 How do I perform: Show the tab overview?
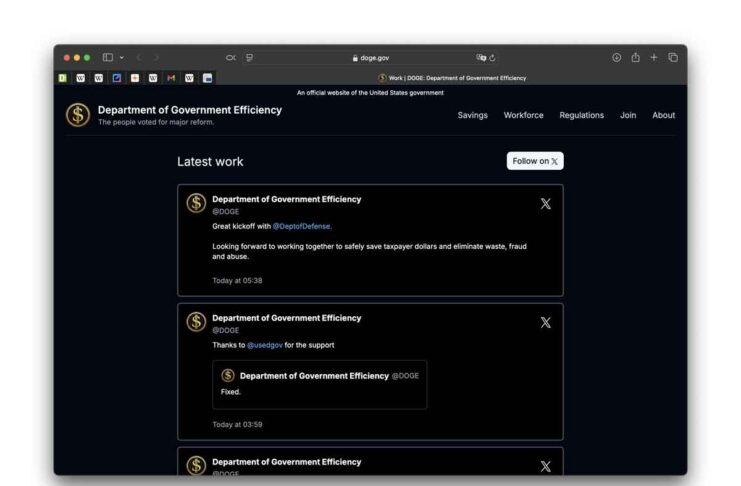point(673,58)
